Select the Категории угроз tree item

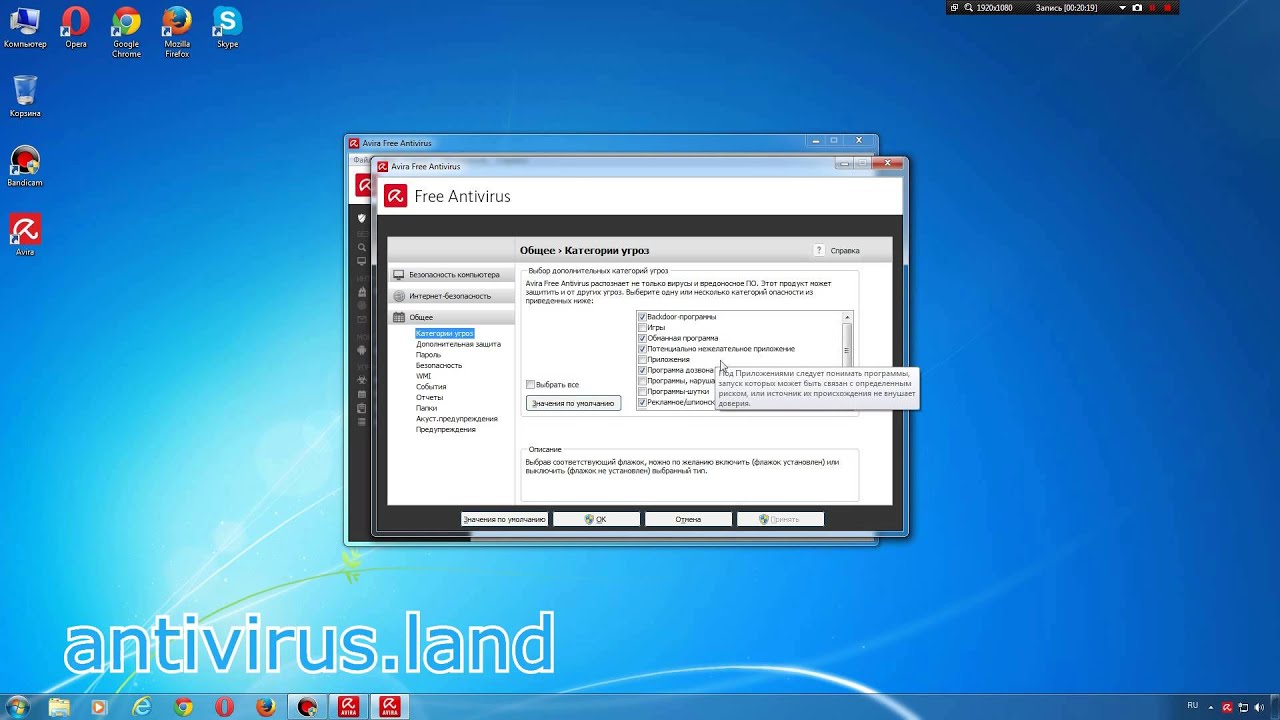[x=445, y=333]
